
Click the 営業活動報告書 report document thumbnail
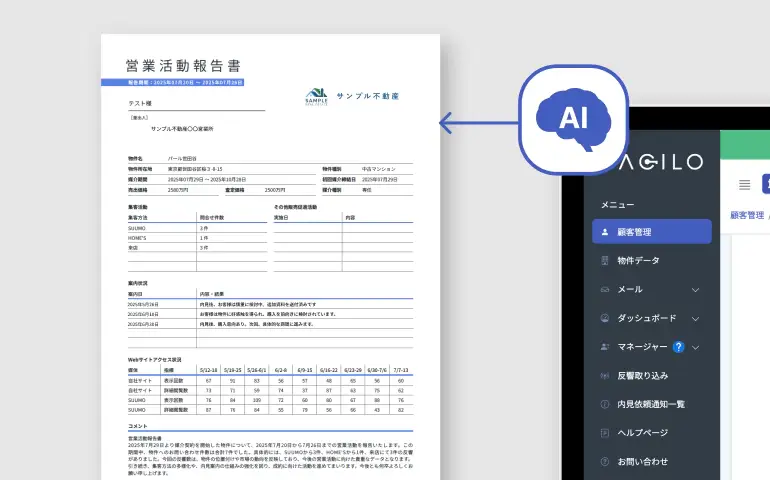[270, 260]
